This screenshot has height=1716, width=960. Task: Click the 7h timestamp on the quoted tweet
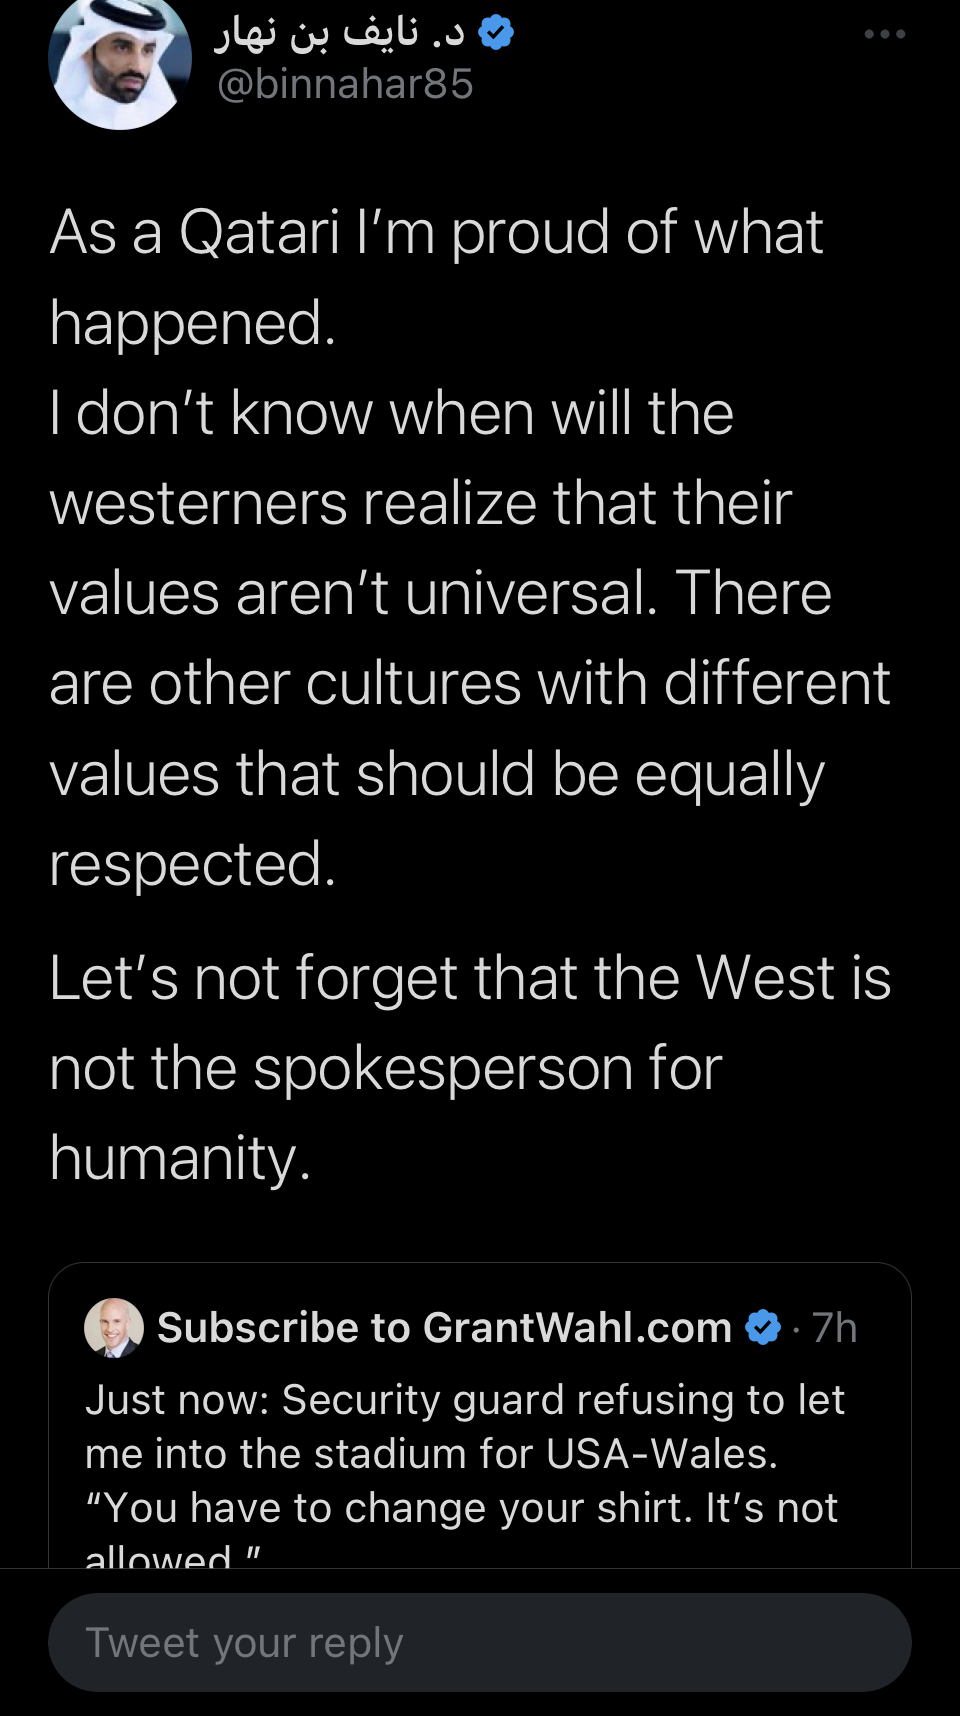pyautogui.click(x=835, y=1327)
